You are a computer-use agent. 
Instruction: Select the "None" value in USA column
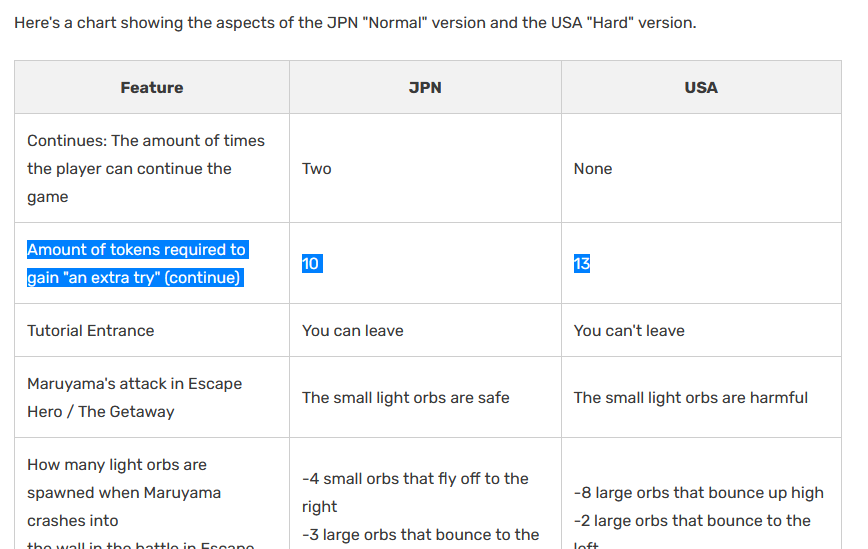(x=593, y=168)
